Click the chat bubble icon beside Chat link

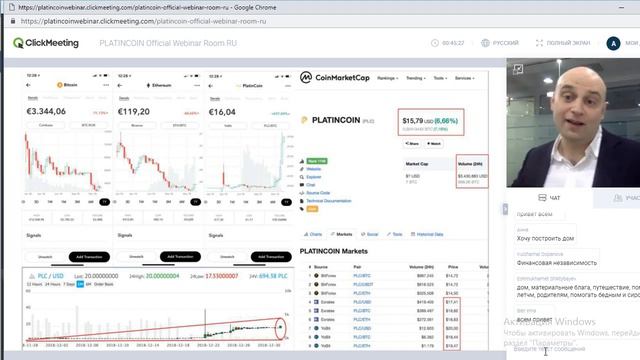302,185
